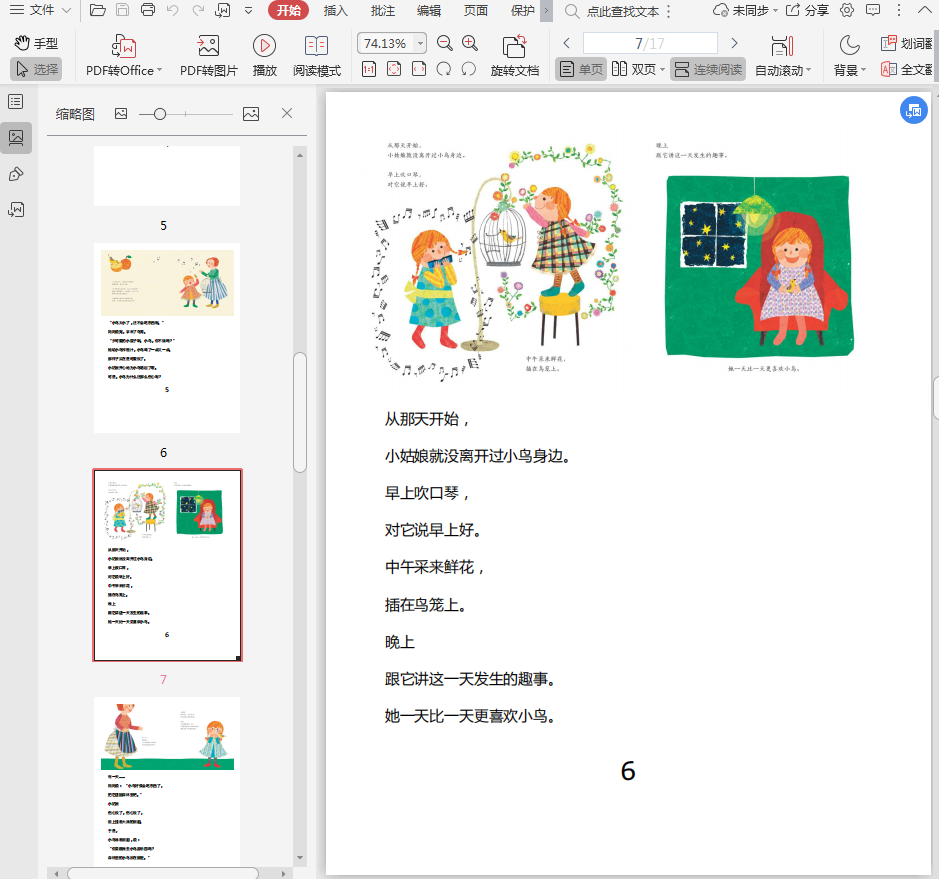
Task: Expand the quick access toolbar dropdown
Action: 249,10
